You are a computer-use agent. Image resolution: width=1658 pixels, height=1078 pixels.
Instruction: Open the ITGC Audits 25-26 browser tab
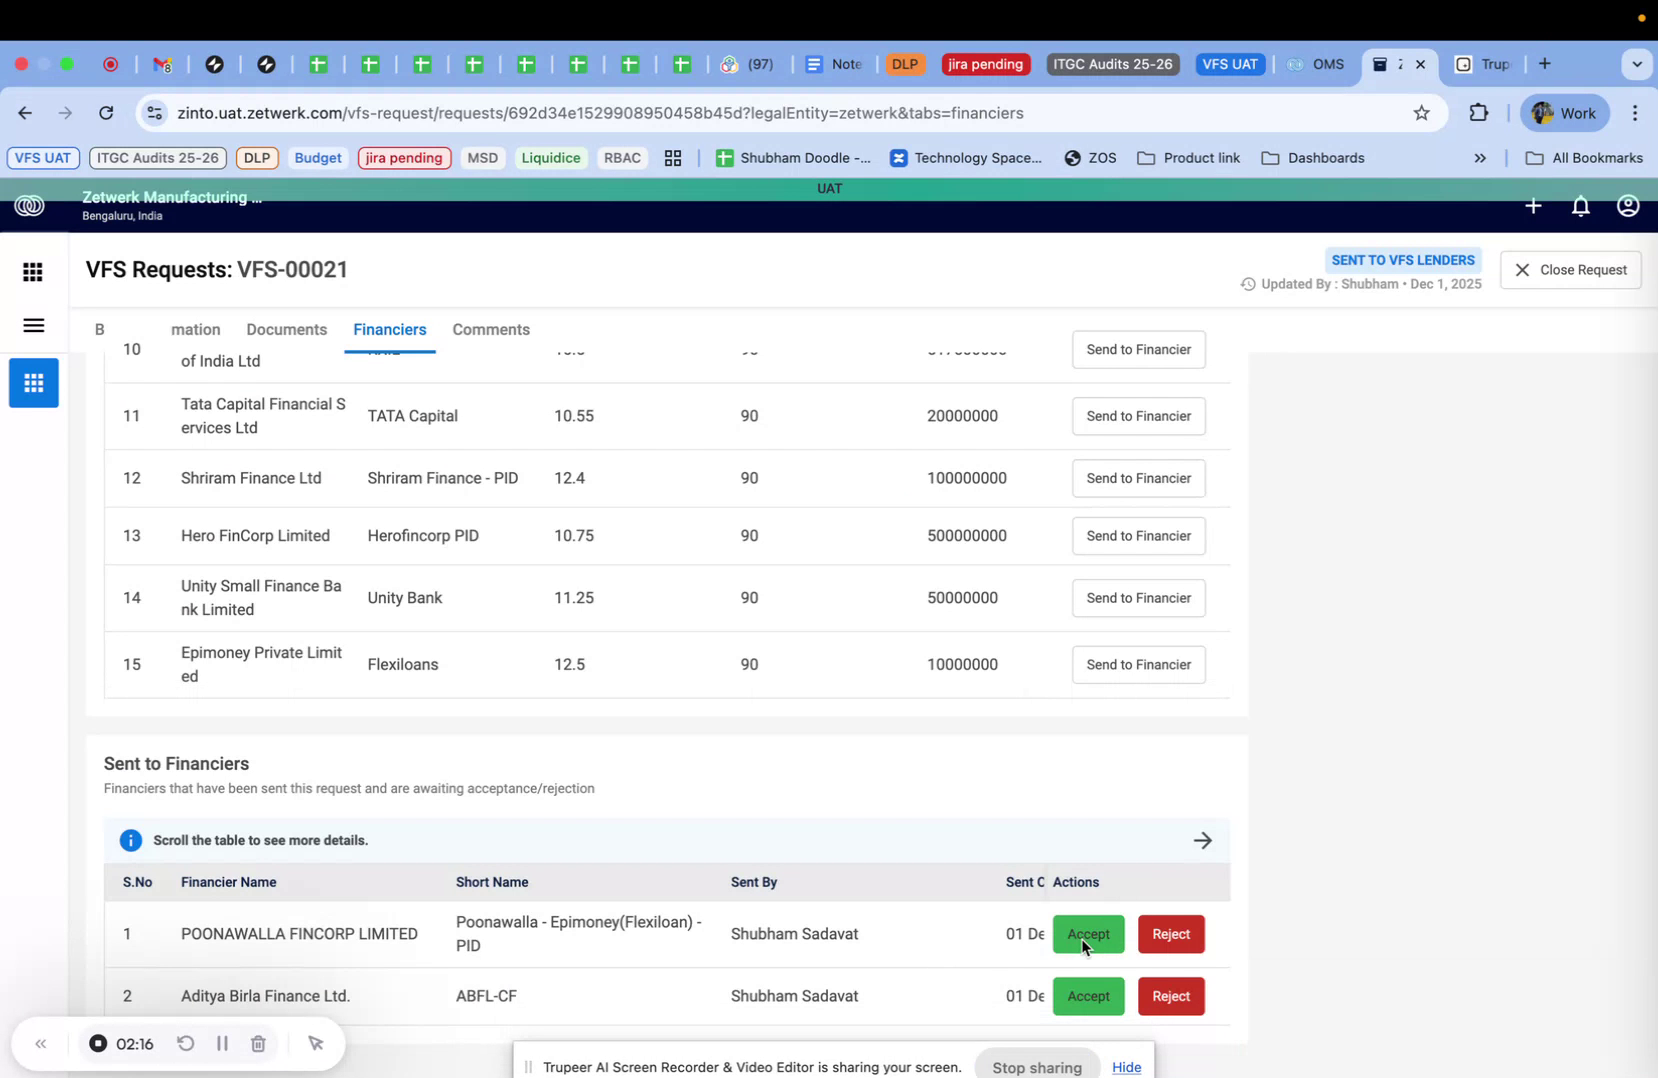tap(1112, 64)
